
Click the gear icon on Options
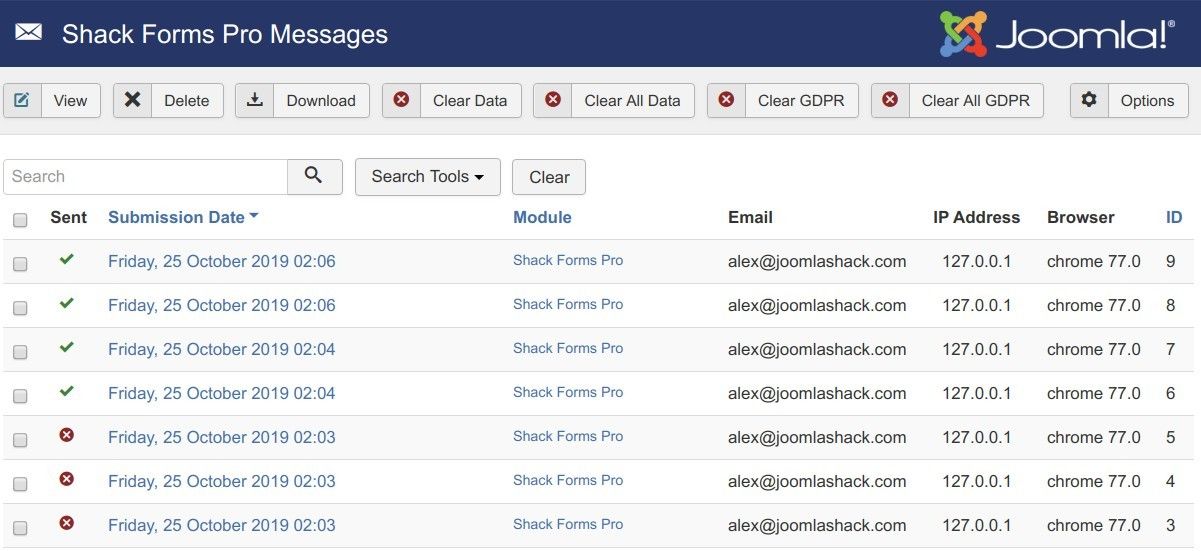pyautogui.click(x=1089, y=100)
